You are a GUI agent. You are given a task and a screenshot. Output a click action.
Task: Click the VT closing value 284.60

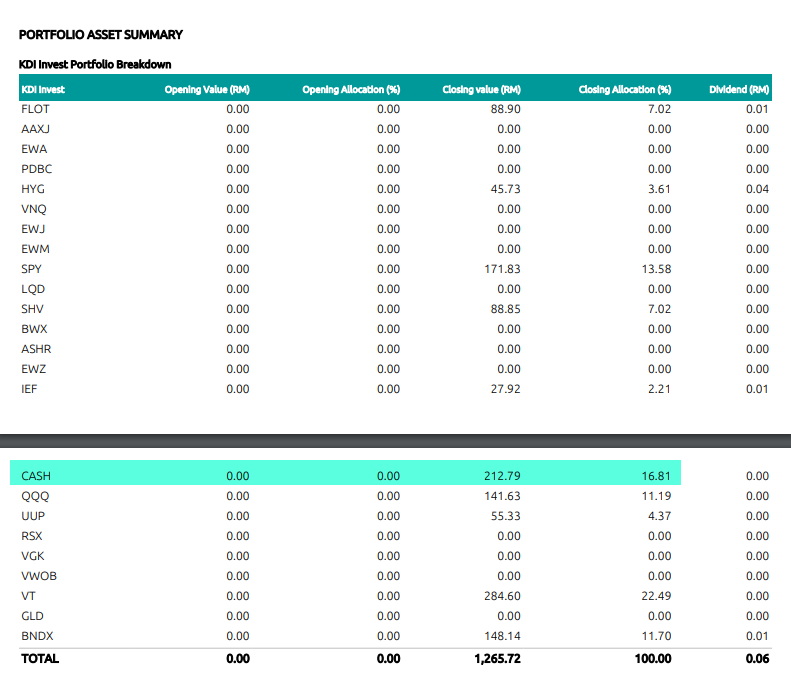[502, 596]
